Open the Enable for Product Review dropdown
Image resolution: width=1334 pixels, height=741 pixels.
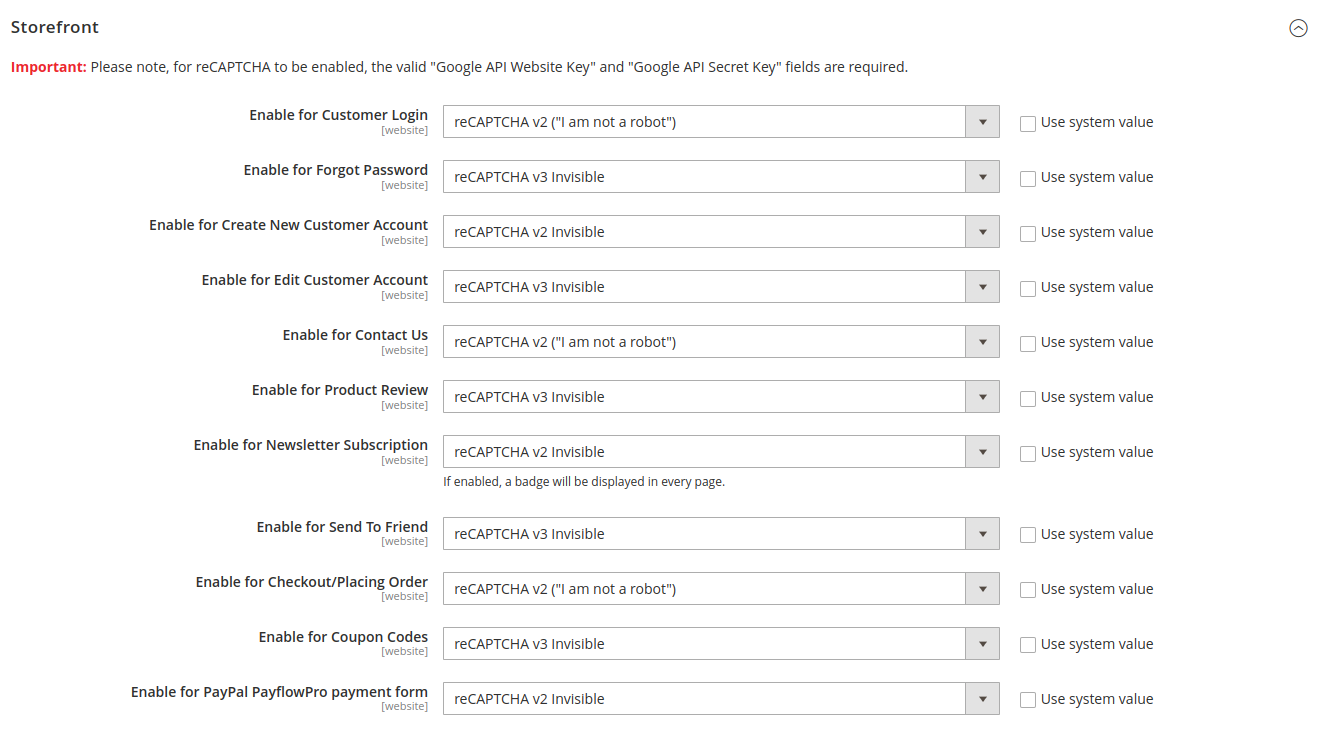pos(721,397)
